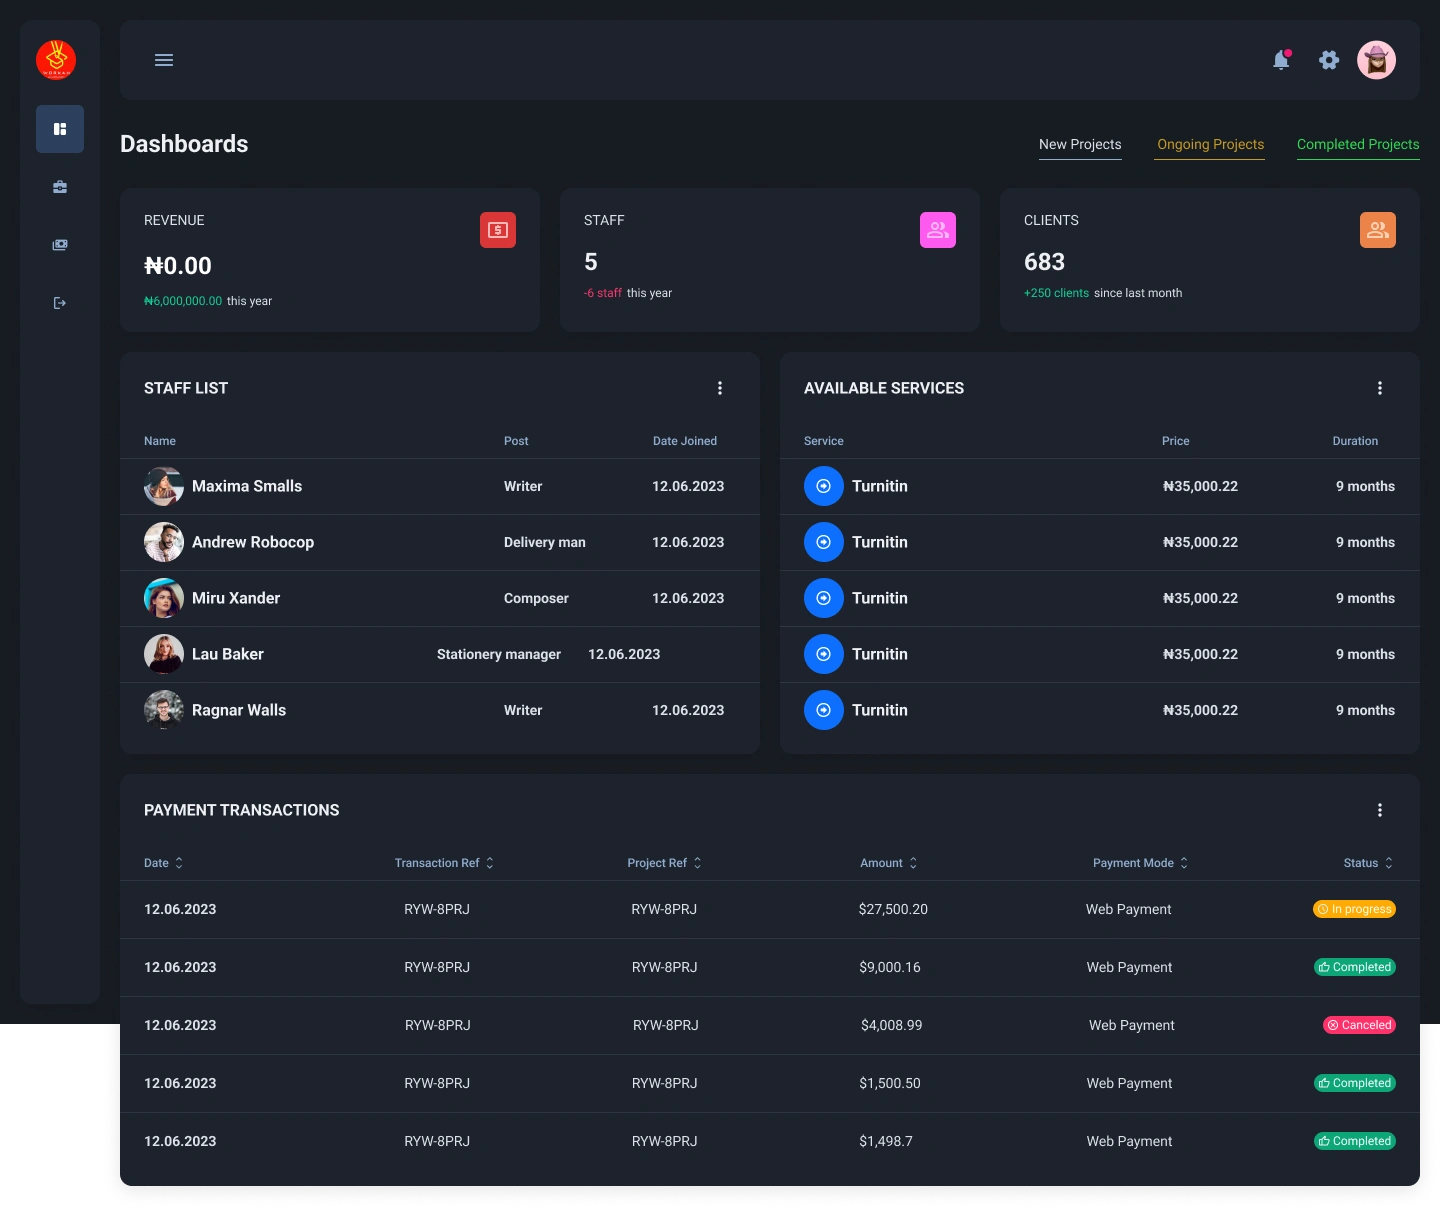Click the In progress status badge
Screen dimensions: 1440x1210
tap(1354, 909)
